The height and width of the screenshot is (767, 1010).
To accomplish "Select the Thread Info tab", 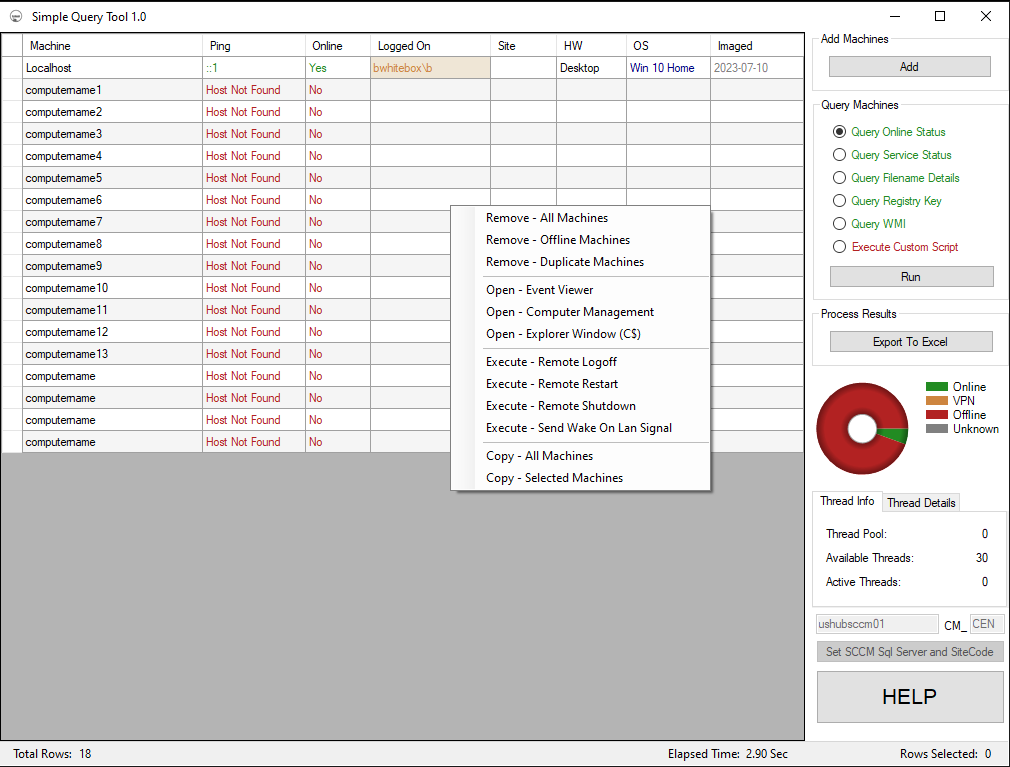I will tap(847, 501).
